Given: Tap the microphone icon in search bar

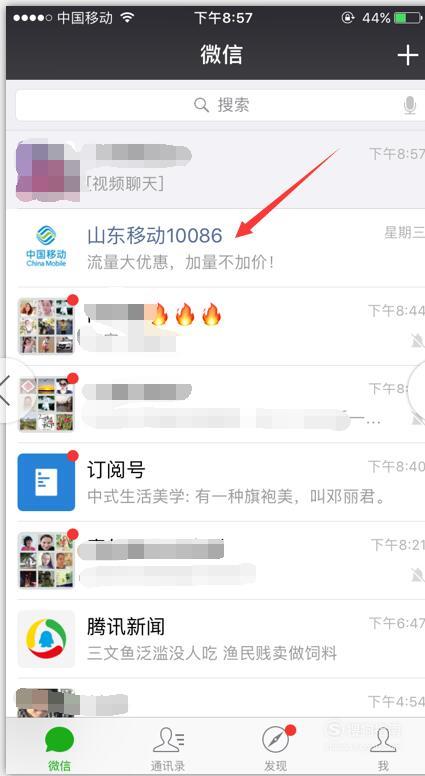Looking at the screenshot, I should [x=410, y=105].
